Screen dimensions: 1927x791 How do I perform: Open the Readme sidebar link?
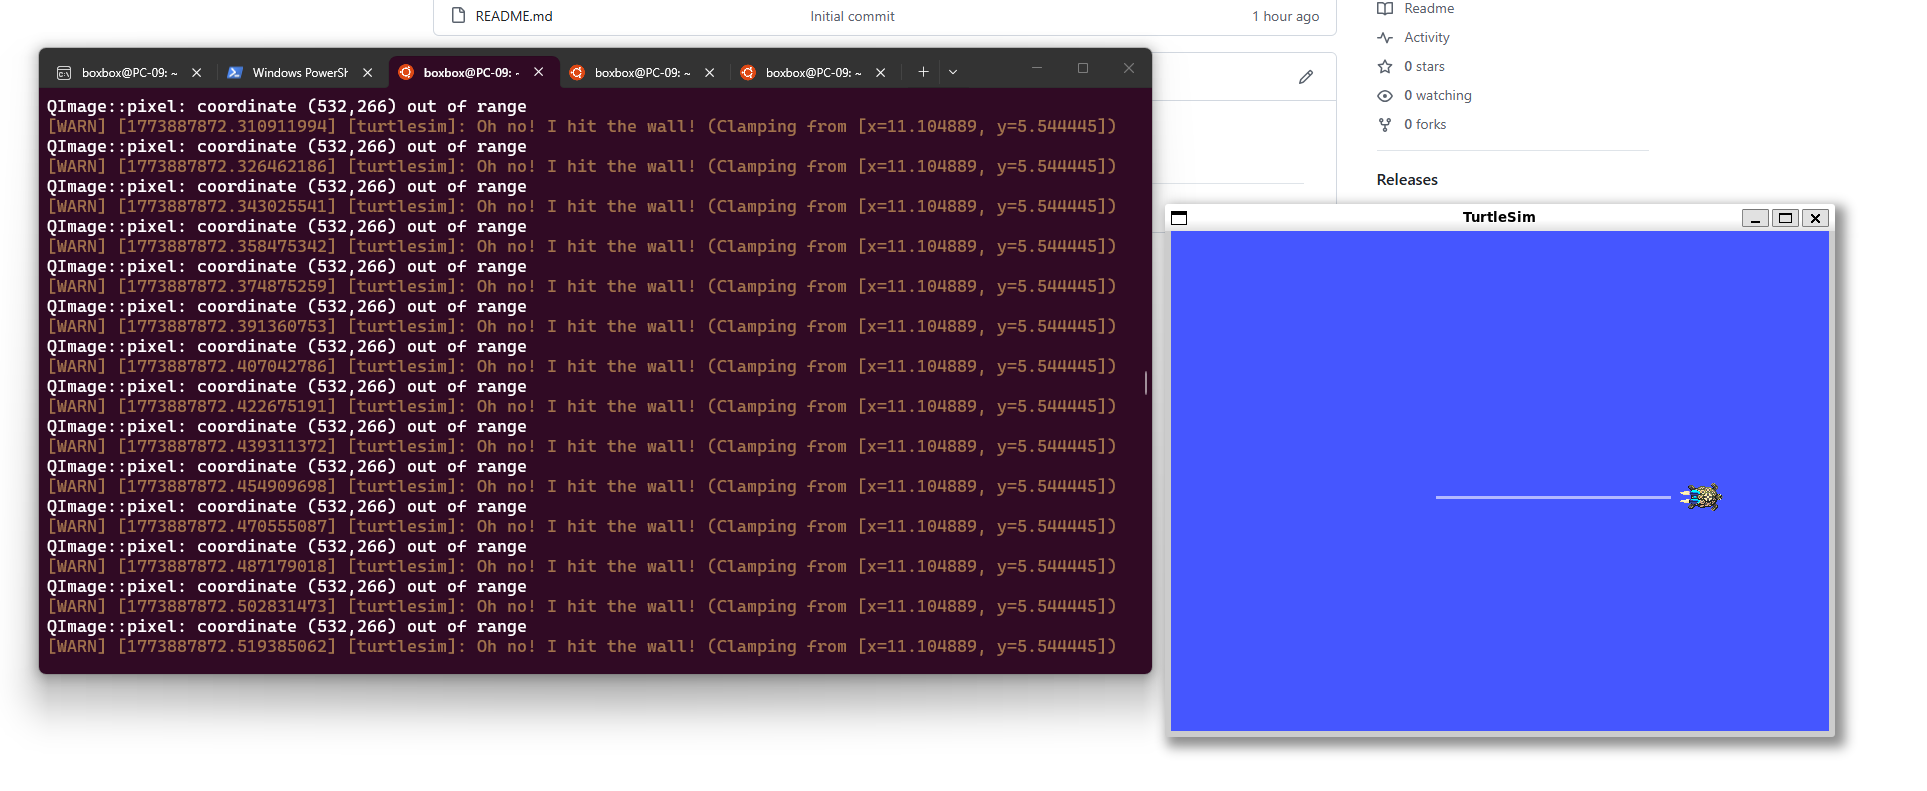tap(1429, 8)
